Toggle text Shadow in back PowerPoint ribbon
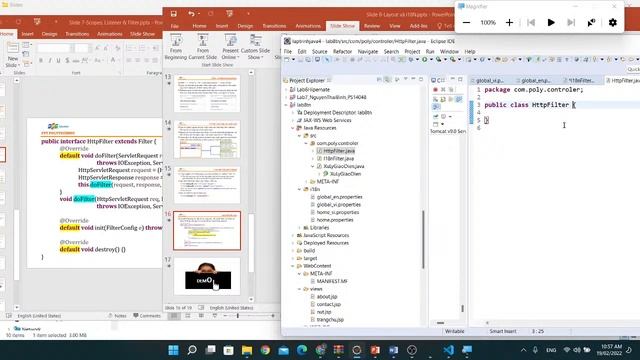 67,61
